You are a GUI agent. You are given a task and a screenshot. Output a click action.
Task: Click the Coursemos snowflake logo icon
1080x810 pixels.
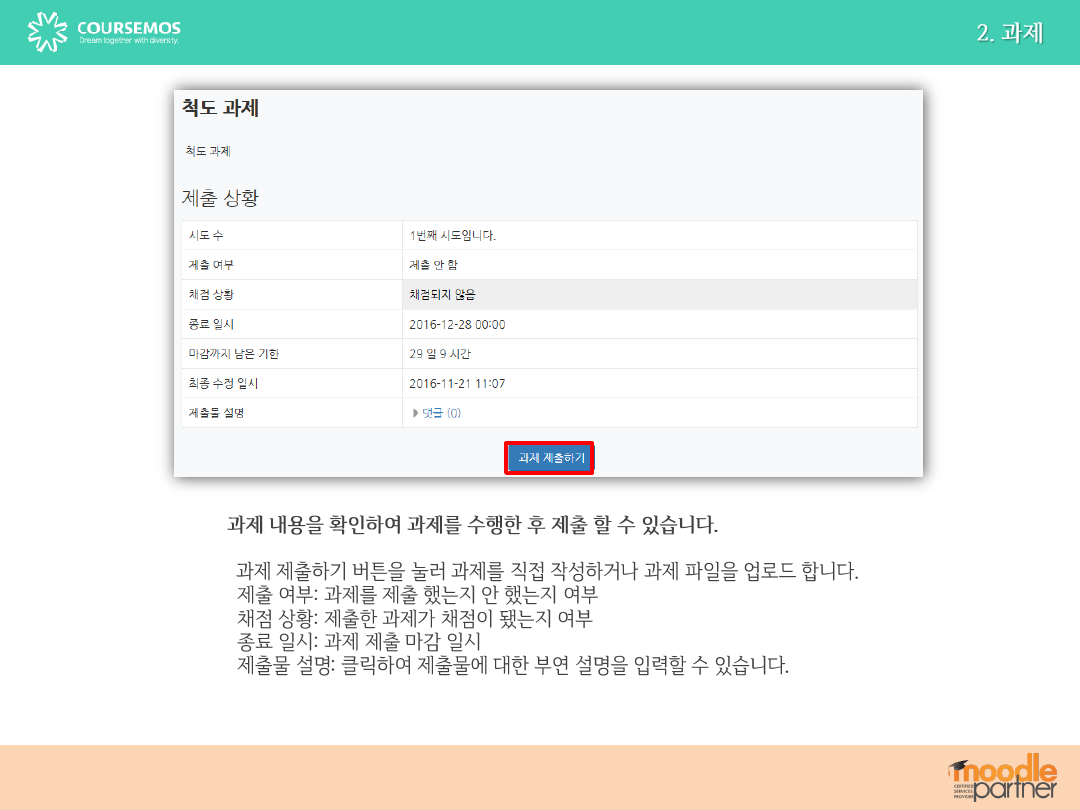[46, 32]
